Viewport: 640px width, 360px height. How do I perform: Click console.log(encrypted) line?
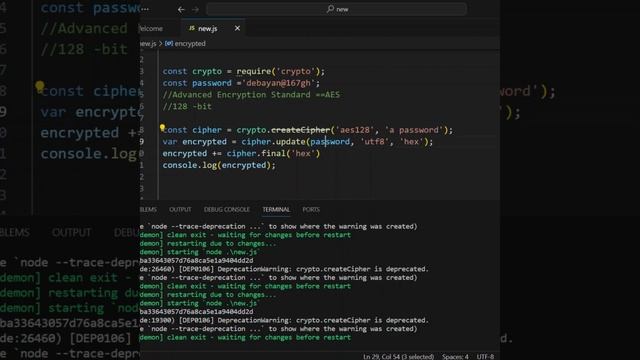click(219, 165)
